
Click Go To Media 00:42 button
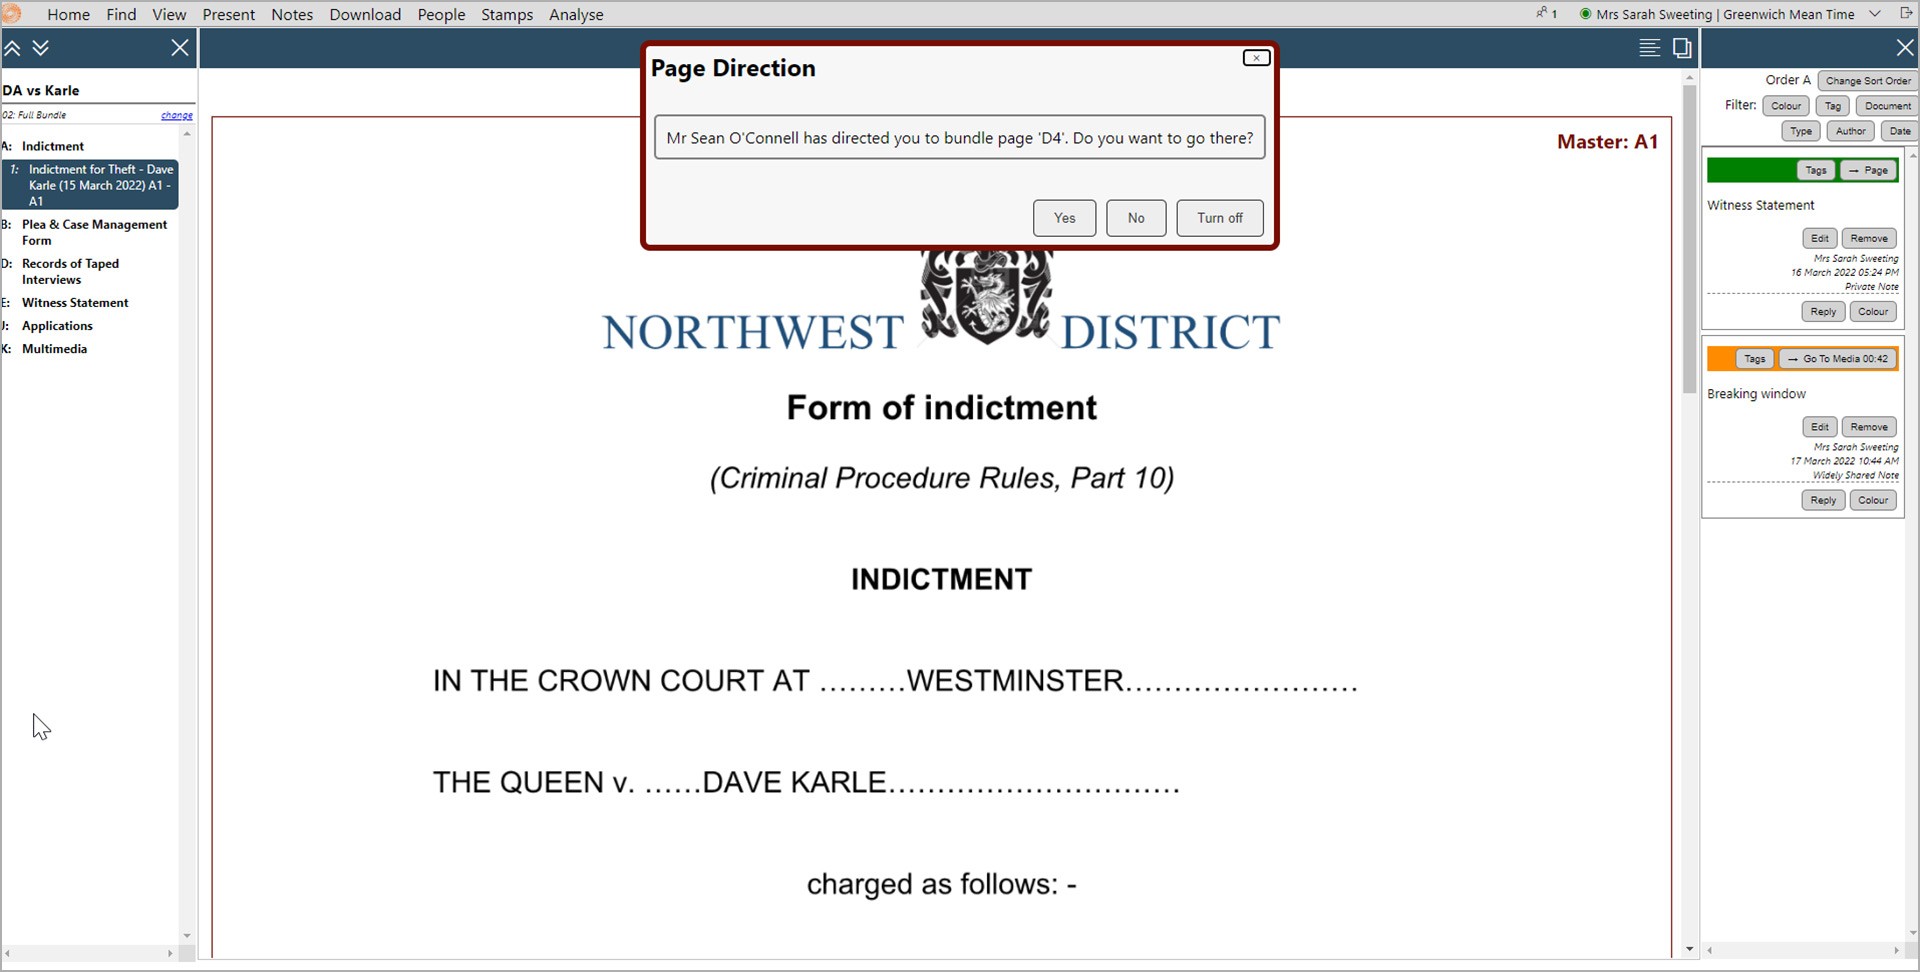(x=1838, y=359)
